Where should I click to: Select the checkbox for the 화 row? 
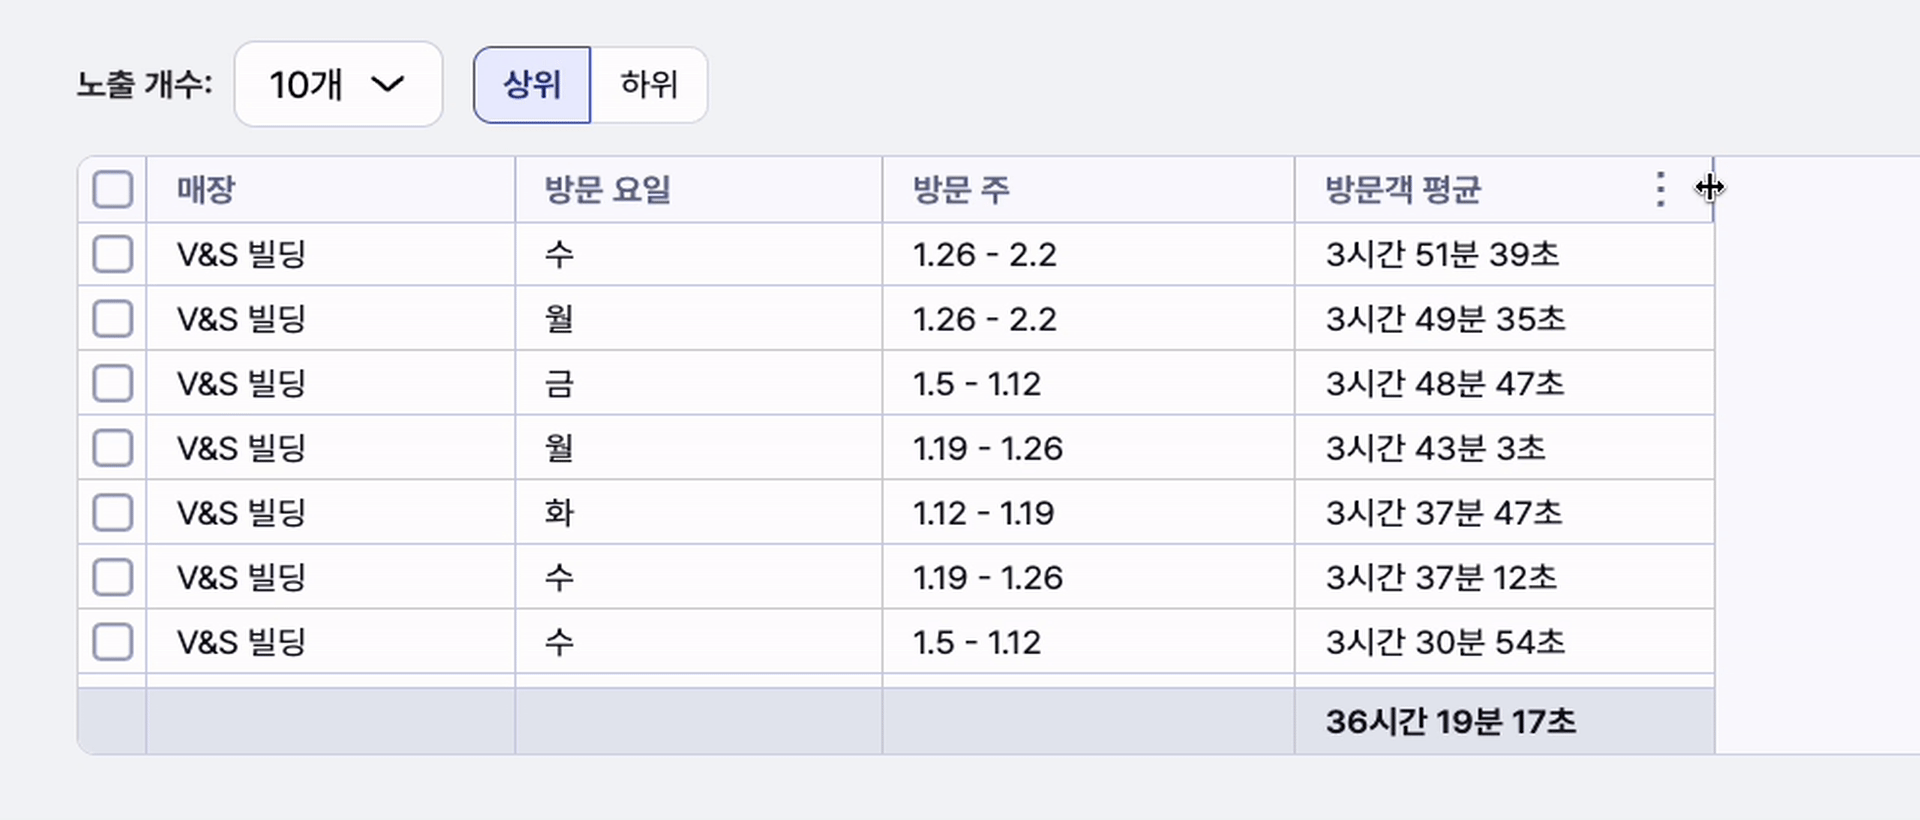pos(113,513)
